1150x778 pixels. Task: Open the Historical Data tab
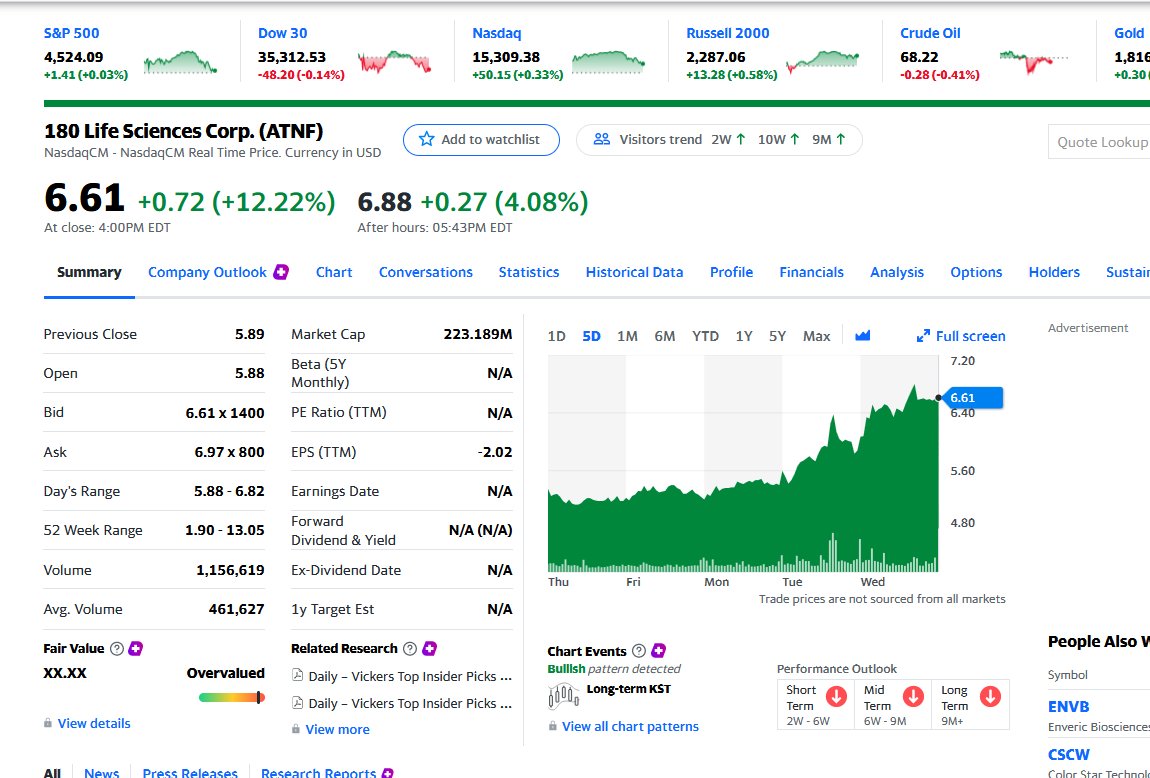click(x=634, y=272)
